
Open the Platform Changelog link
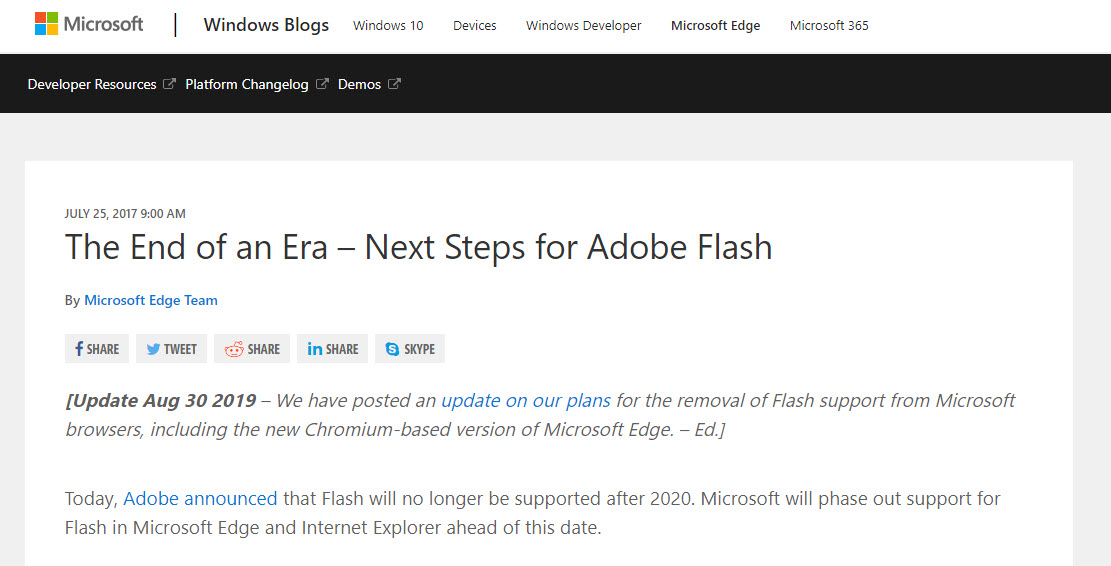pyautogui.click(x=247, y=84)
